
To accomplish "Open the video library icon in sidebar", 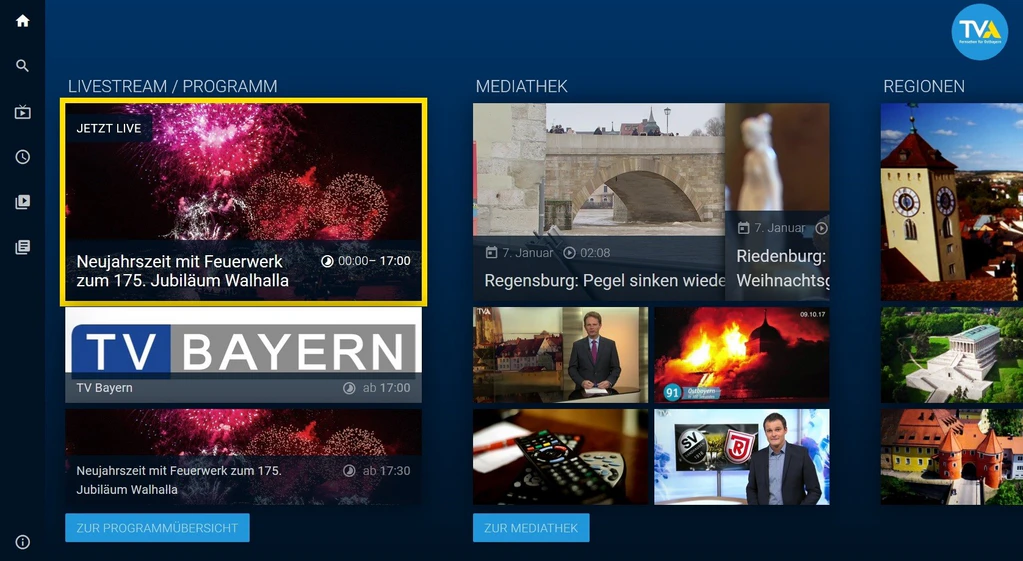I will [x=22, y=202].
